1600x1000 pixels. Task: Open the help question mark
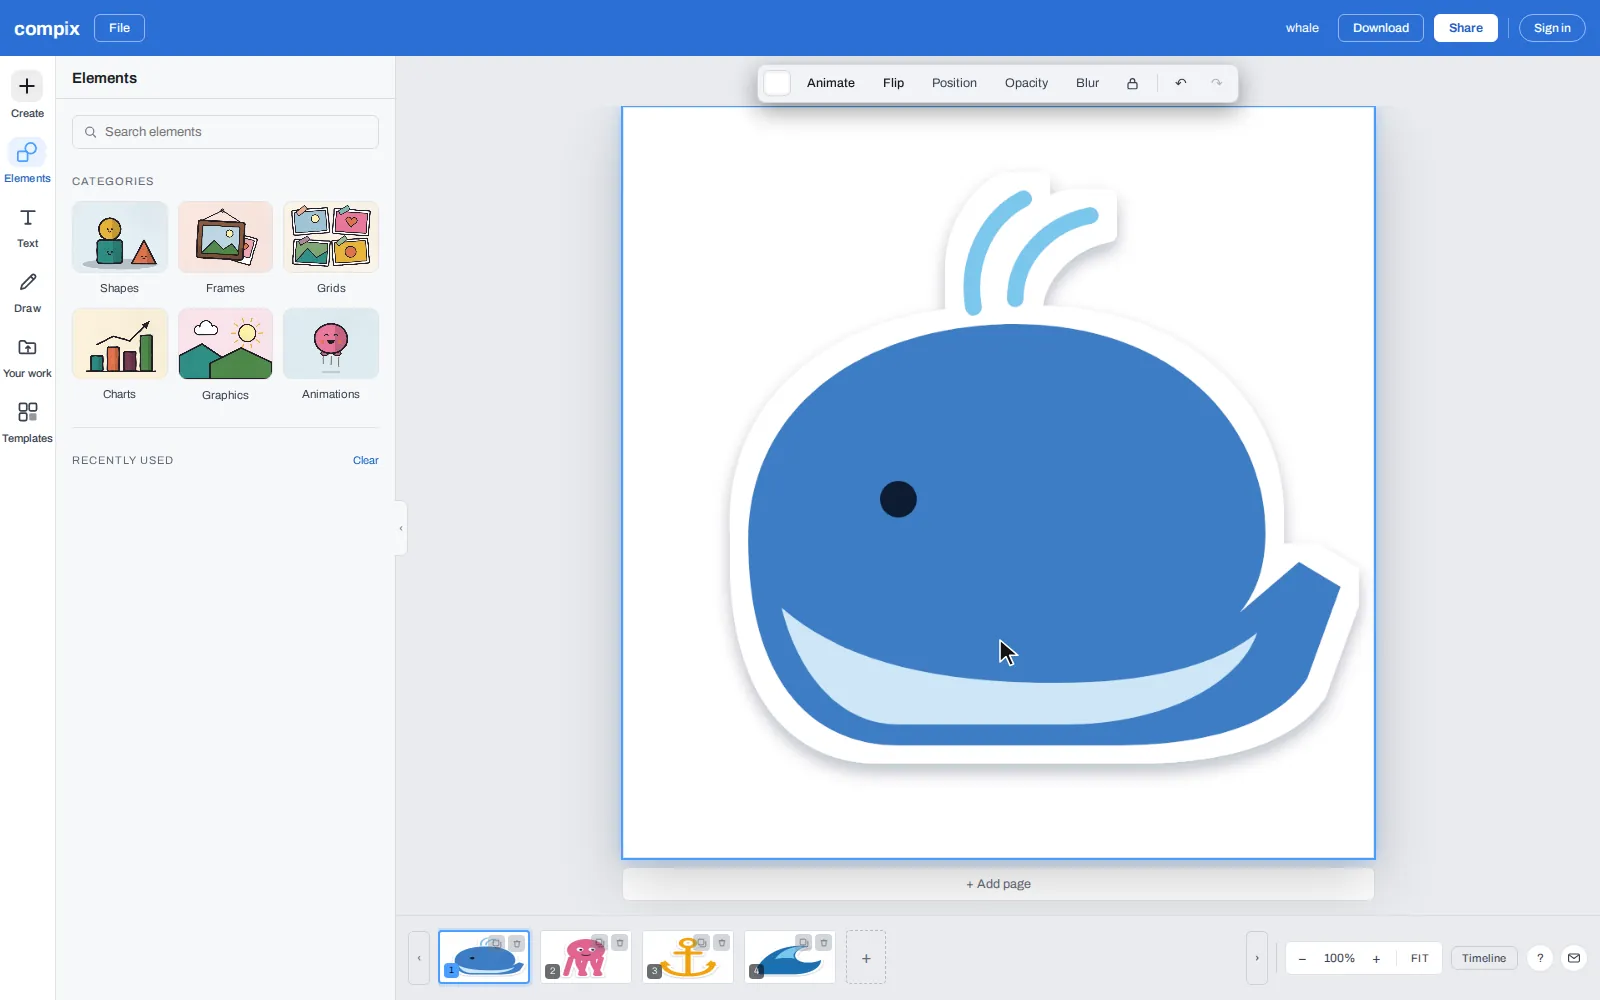pyautogui.click(x=1540, y=958)
